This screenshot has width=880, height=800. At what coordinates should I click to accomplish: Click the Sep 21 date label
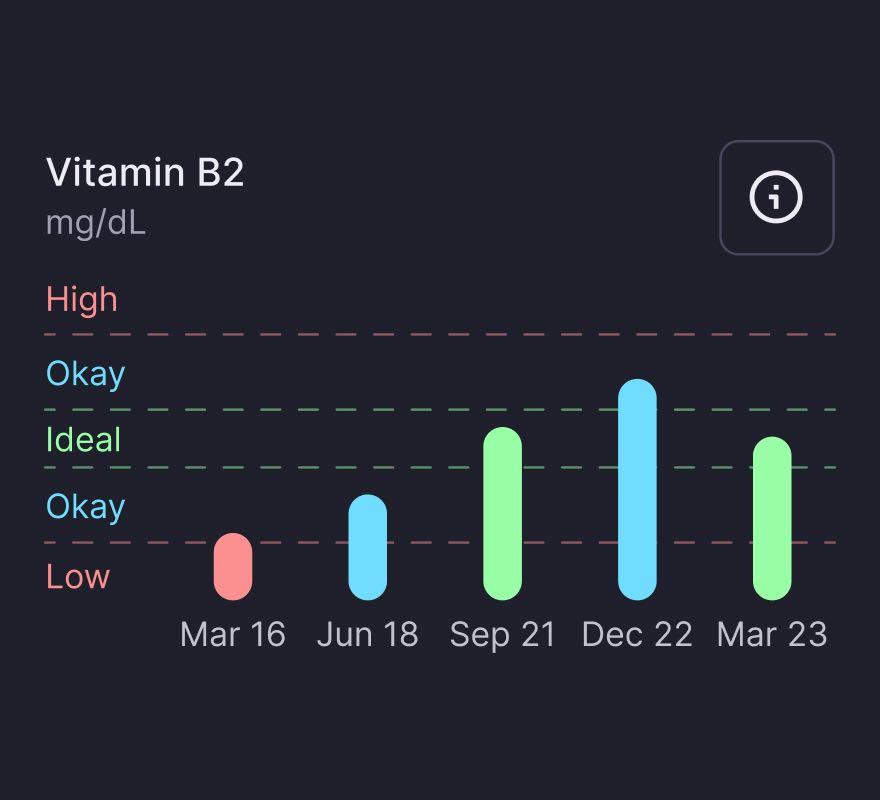[x=502, y=634]
